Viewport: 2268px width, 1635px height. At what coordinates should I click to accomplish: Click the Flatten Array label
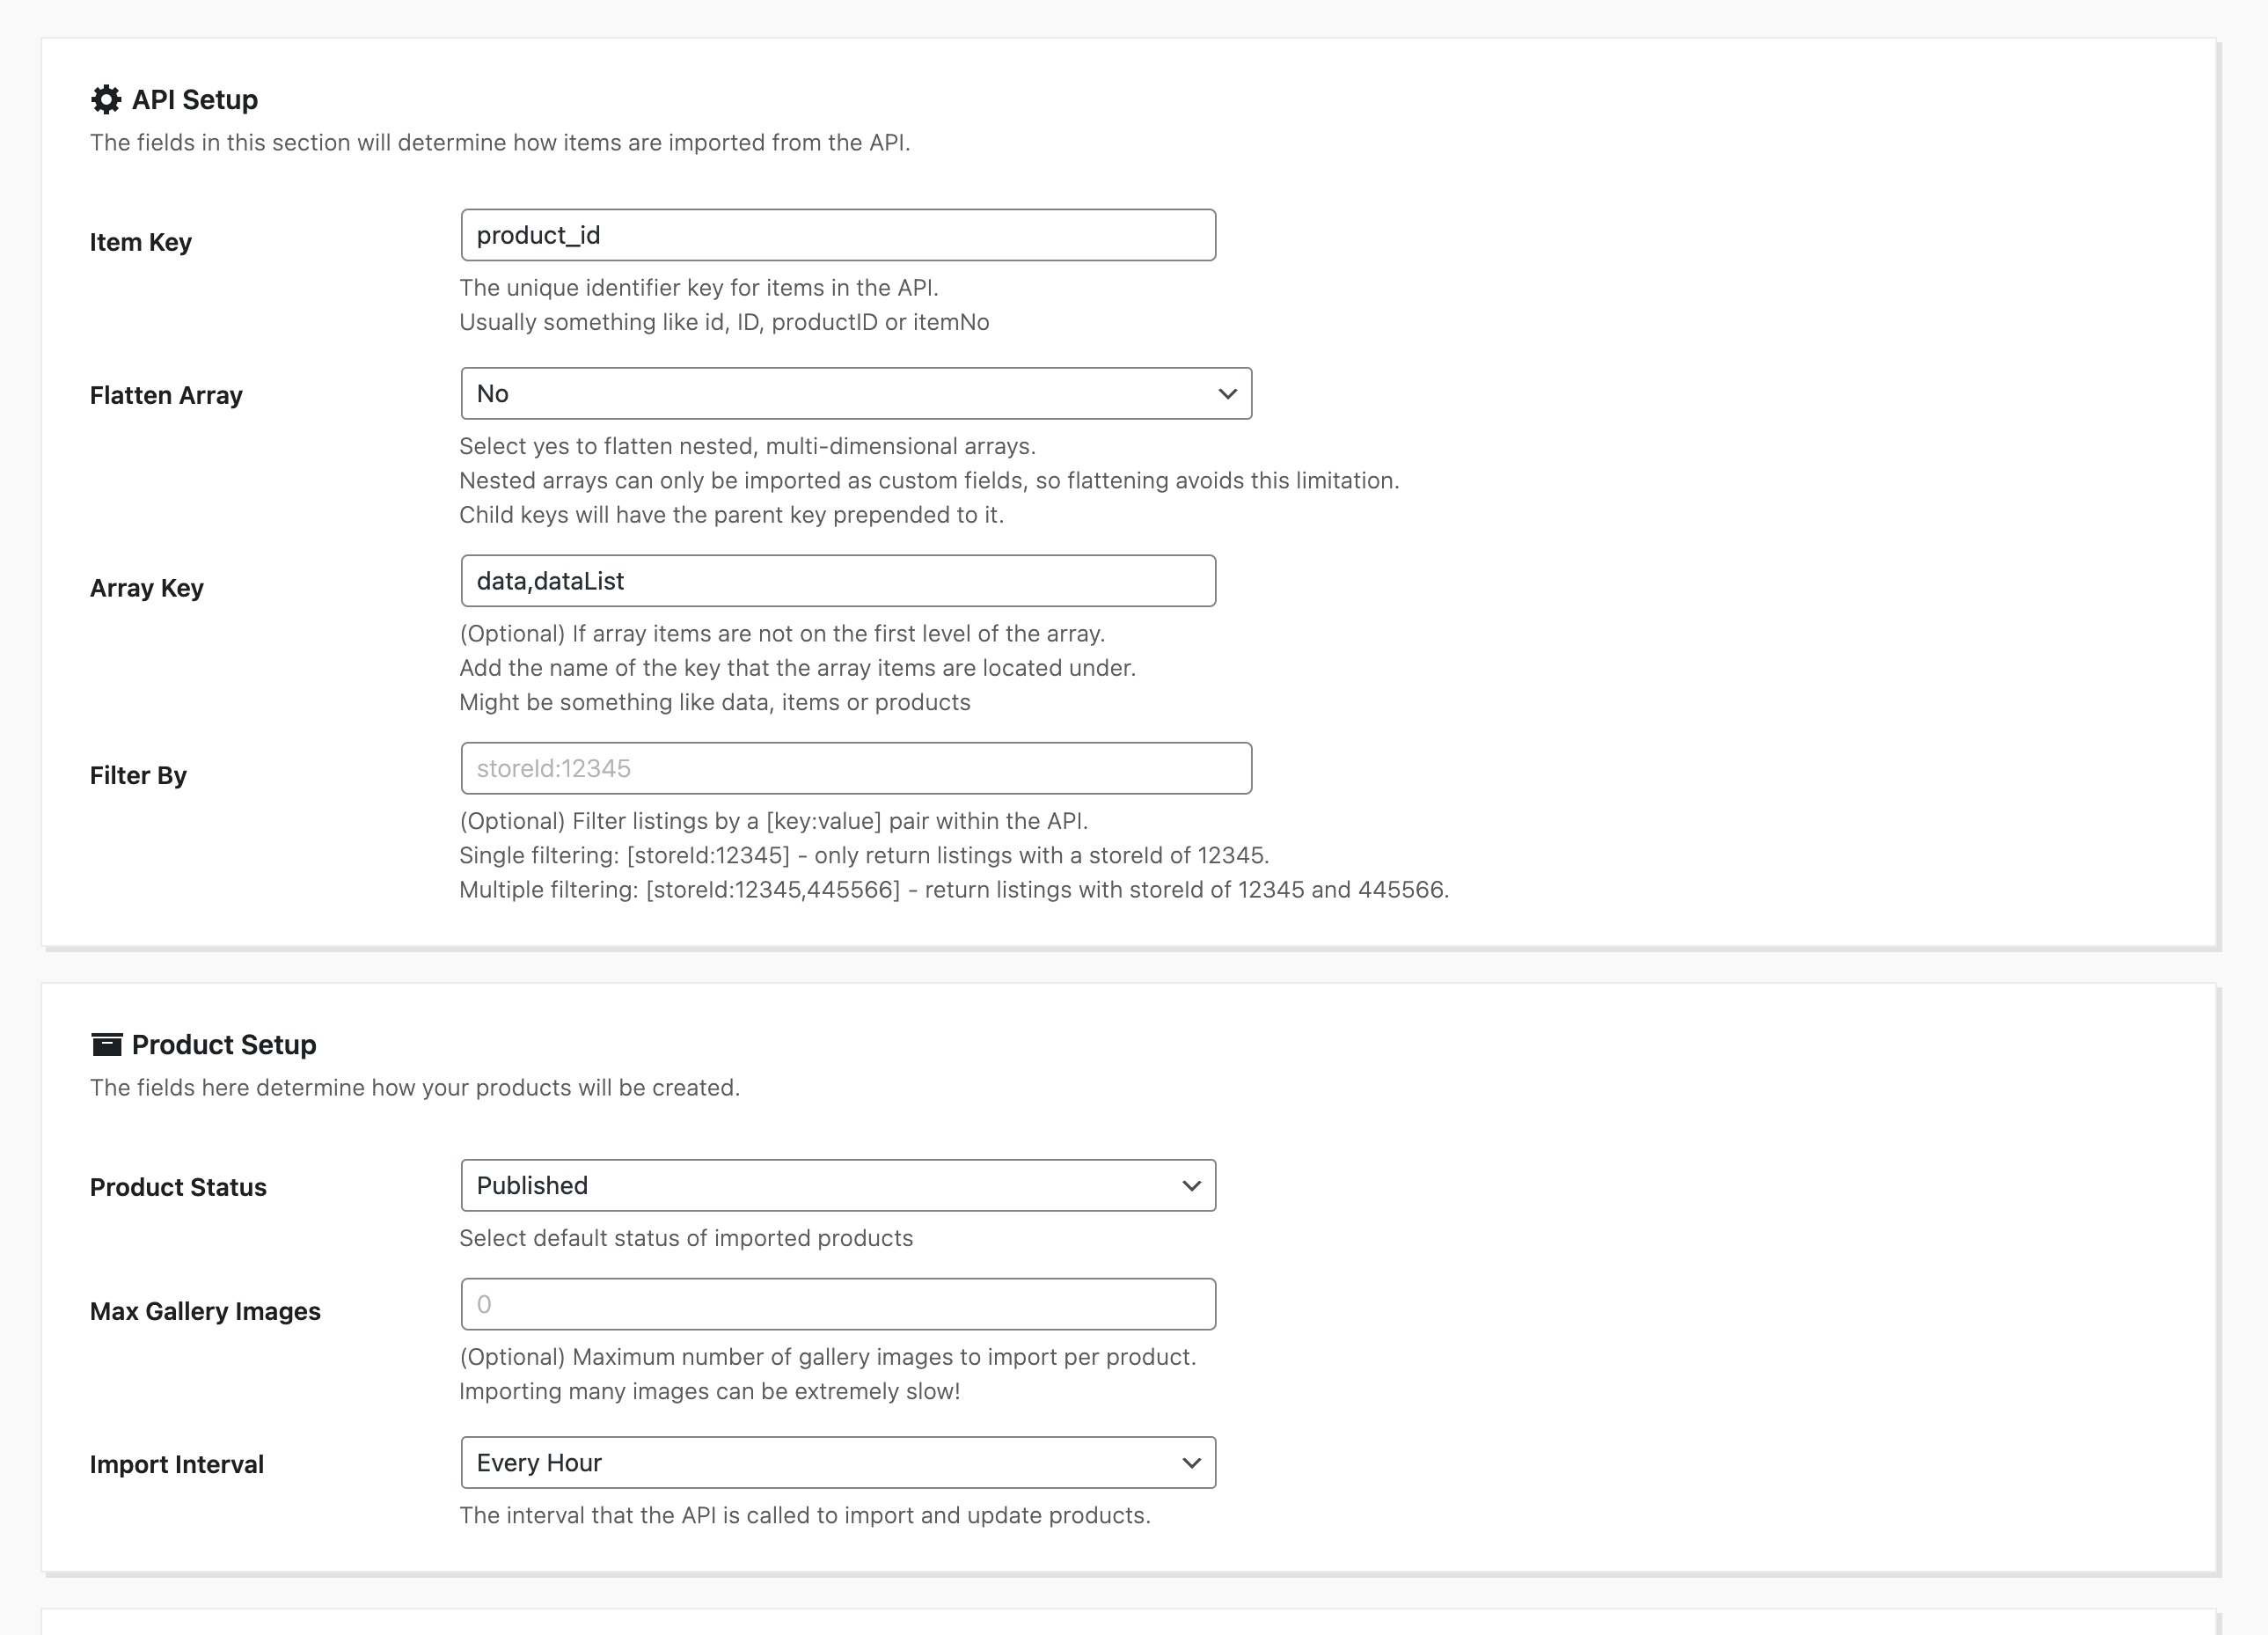166,395
